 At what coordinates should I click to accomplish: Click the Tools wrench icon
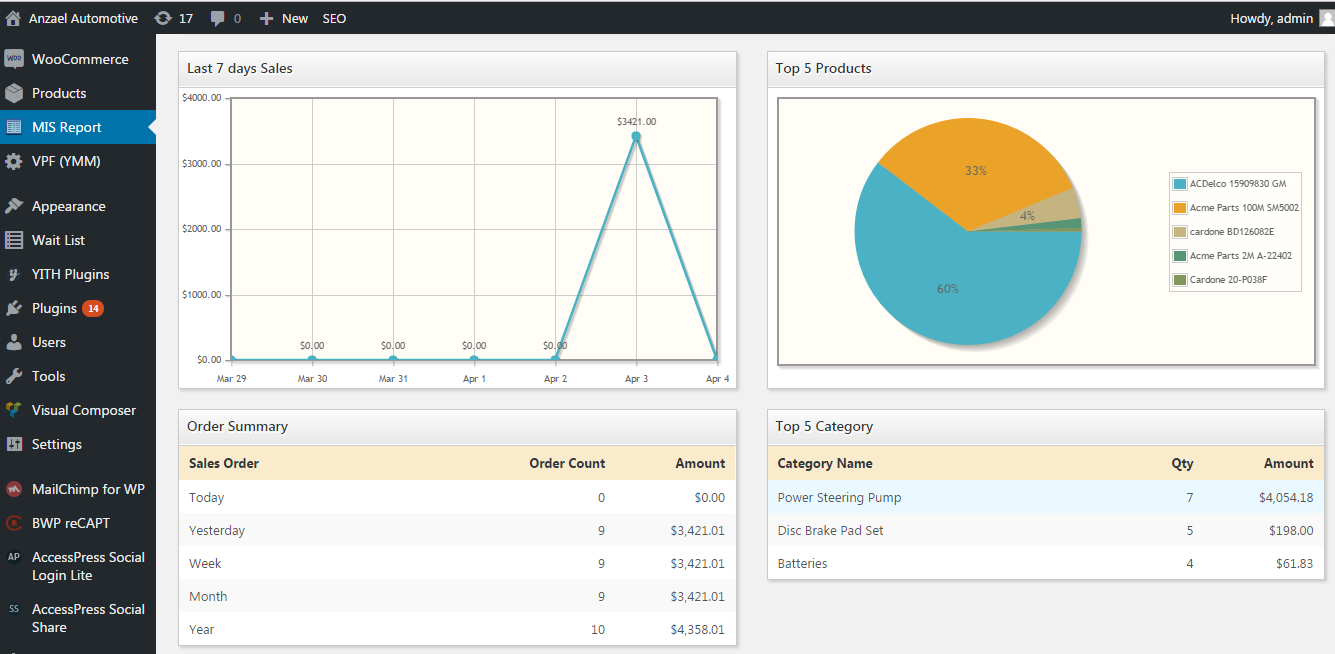pos(14,376)
